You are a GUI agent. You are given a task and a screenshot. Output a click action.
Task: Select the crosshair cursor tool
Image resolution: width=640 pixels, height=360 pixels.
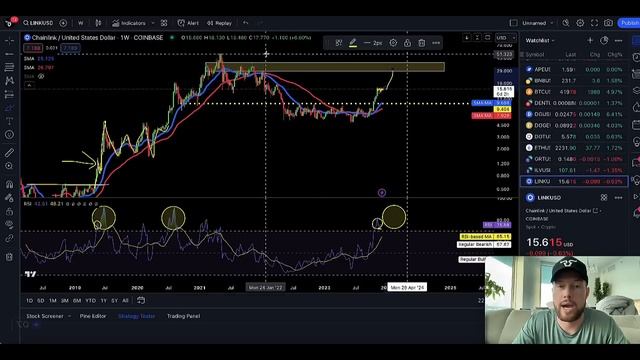pyautogui.click(x=9, y=40)
